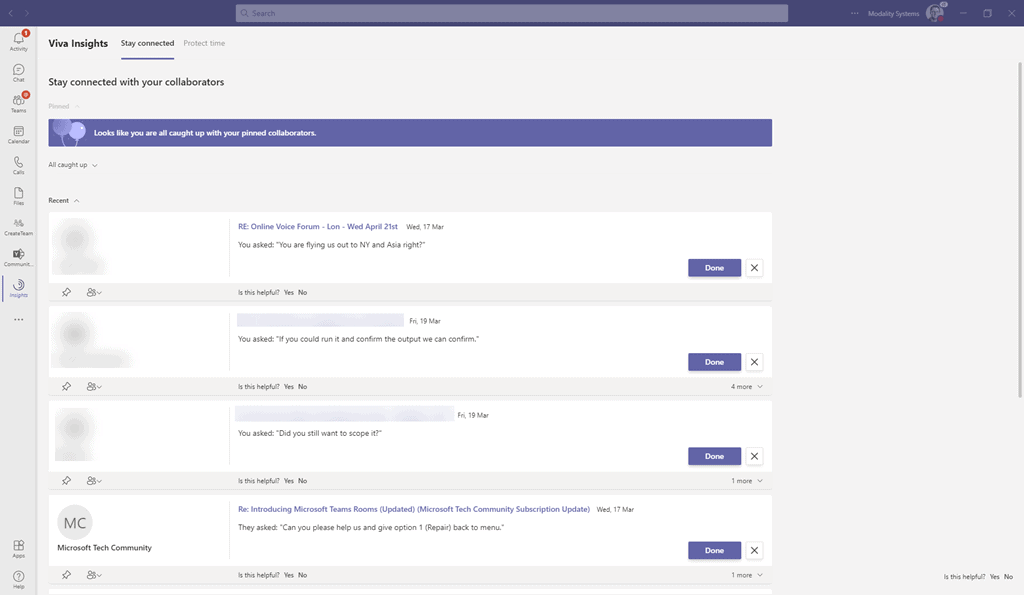1024x595 pixels.
Task: Open Chat from the left rail
Action: pos(18,72)
